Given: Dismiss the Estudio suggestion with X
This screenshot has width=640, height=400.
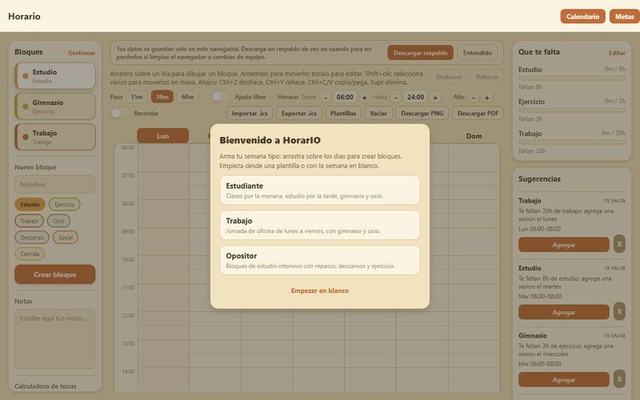Looking at the screenshot, I should 619,311.
